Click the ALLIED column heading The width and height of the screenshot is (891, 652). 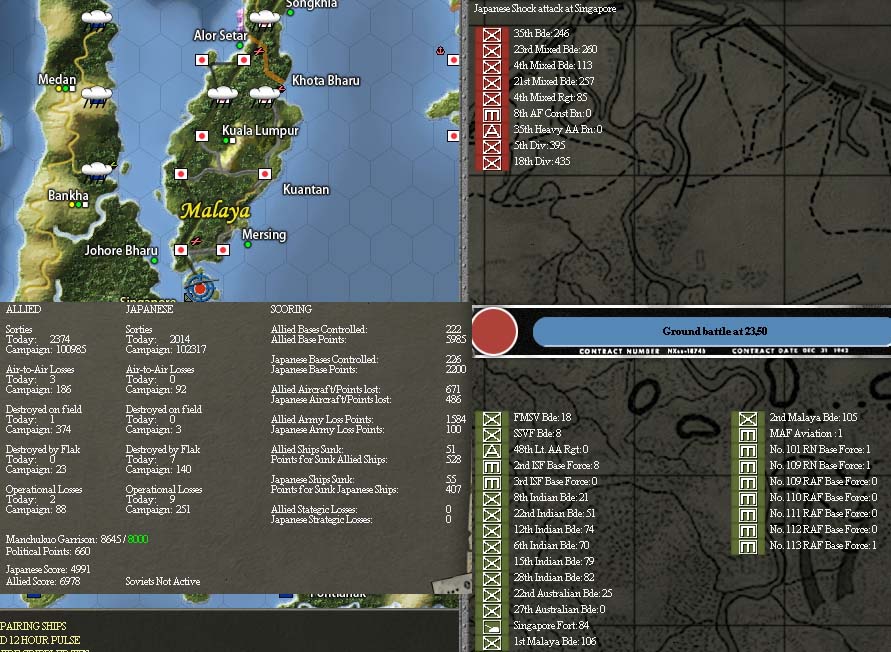23,309
